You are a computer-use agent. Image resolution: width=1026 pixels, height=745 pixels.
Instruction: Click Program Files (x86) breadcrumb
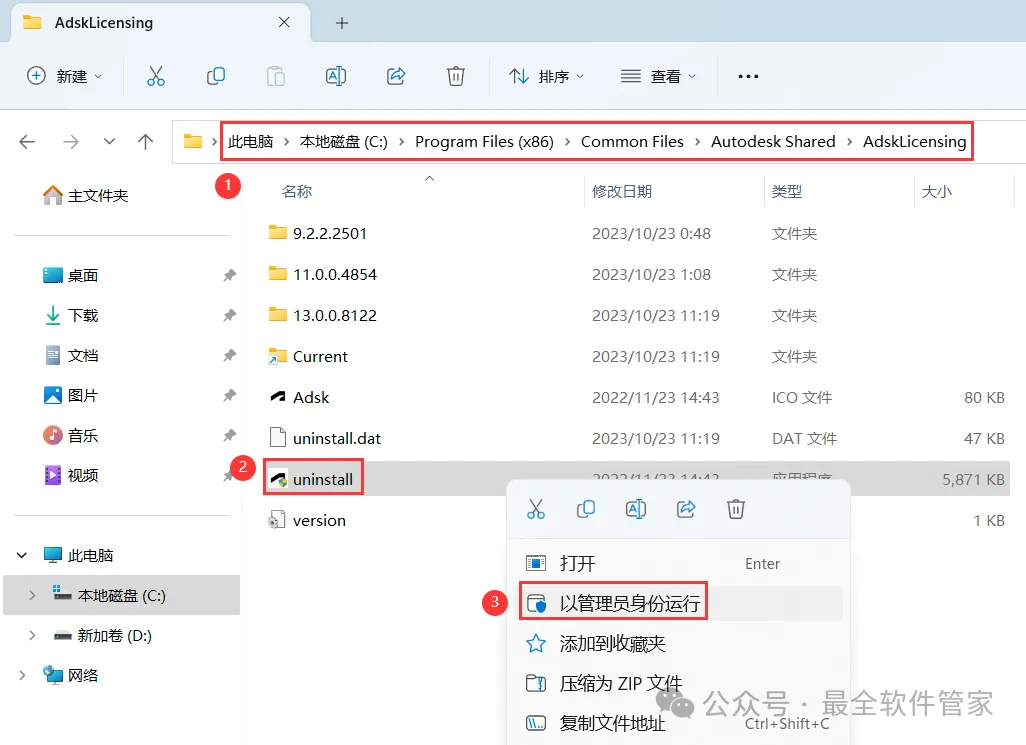[x=484, y=141]
